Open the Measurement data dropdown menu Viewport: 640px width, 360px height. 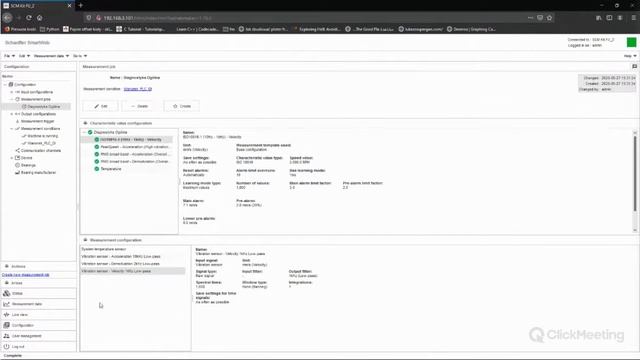[x=51, y=56]
